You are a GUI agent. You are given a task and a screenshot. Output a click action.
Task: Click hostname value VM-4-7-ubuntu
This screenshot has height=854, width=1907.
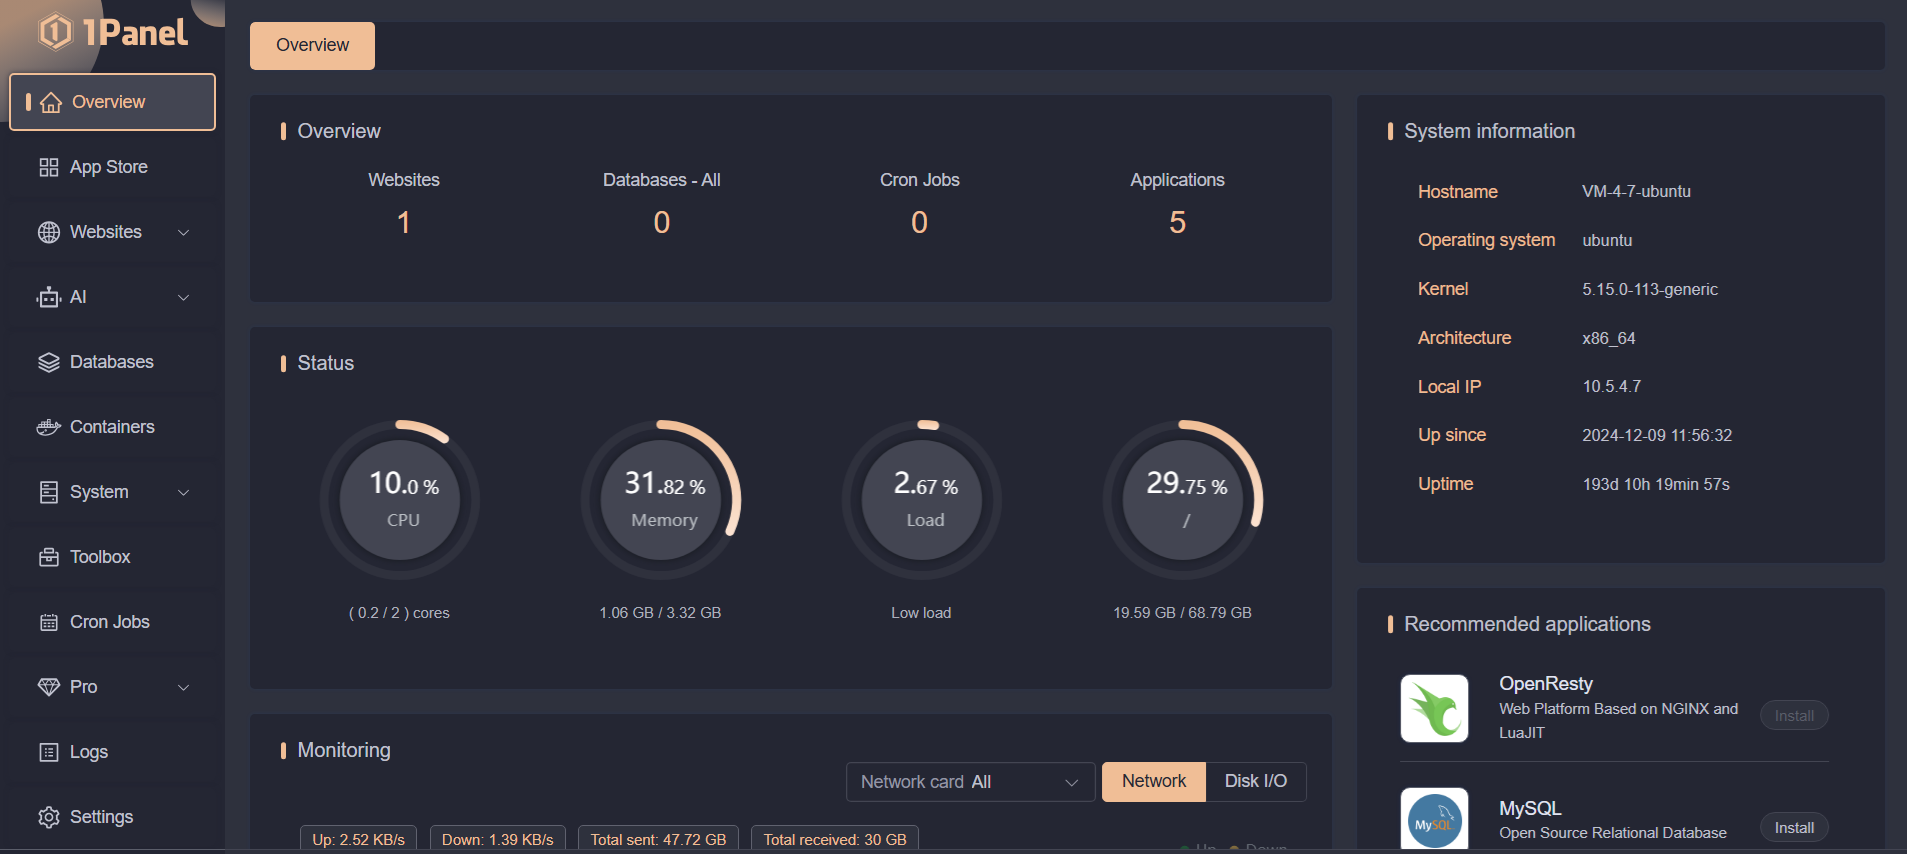[x=1636, y=191]
